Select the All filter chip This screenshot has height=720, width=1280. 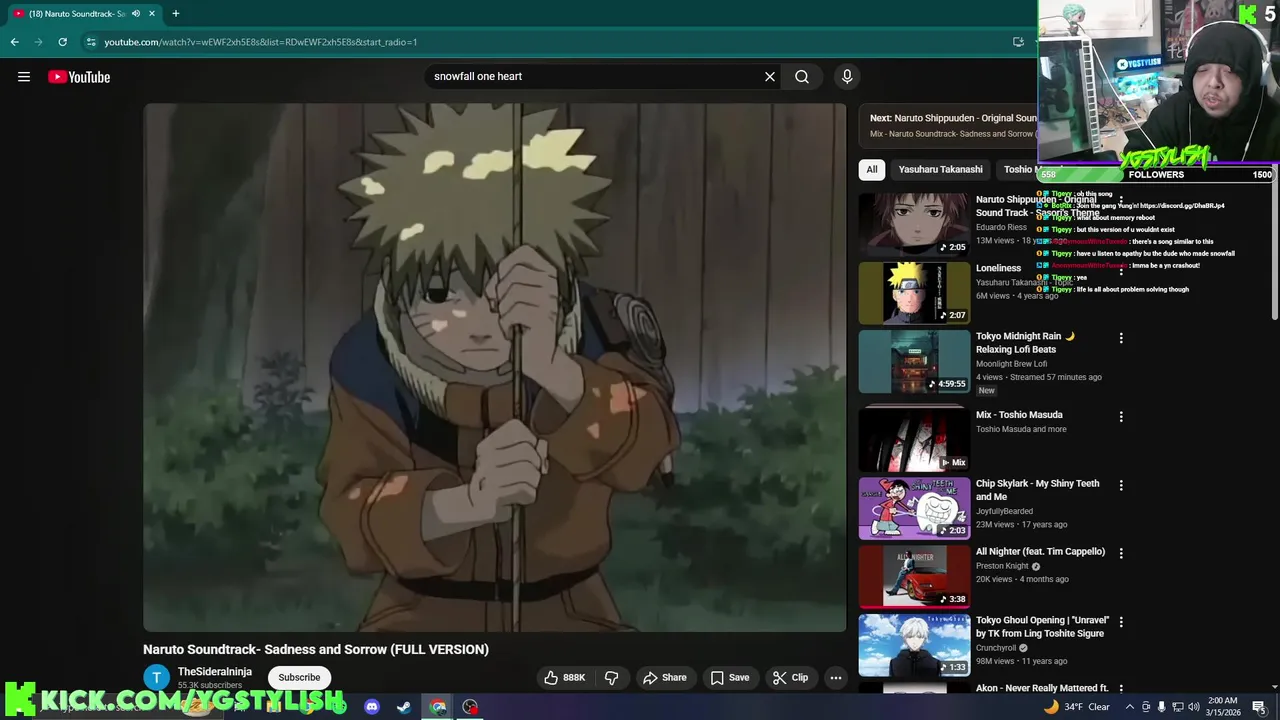point(872,169)
